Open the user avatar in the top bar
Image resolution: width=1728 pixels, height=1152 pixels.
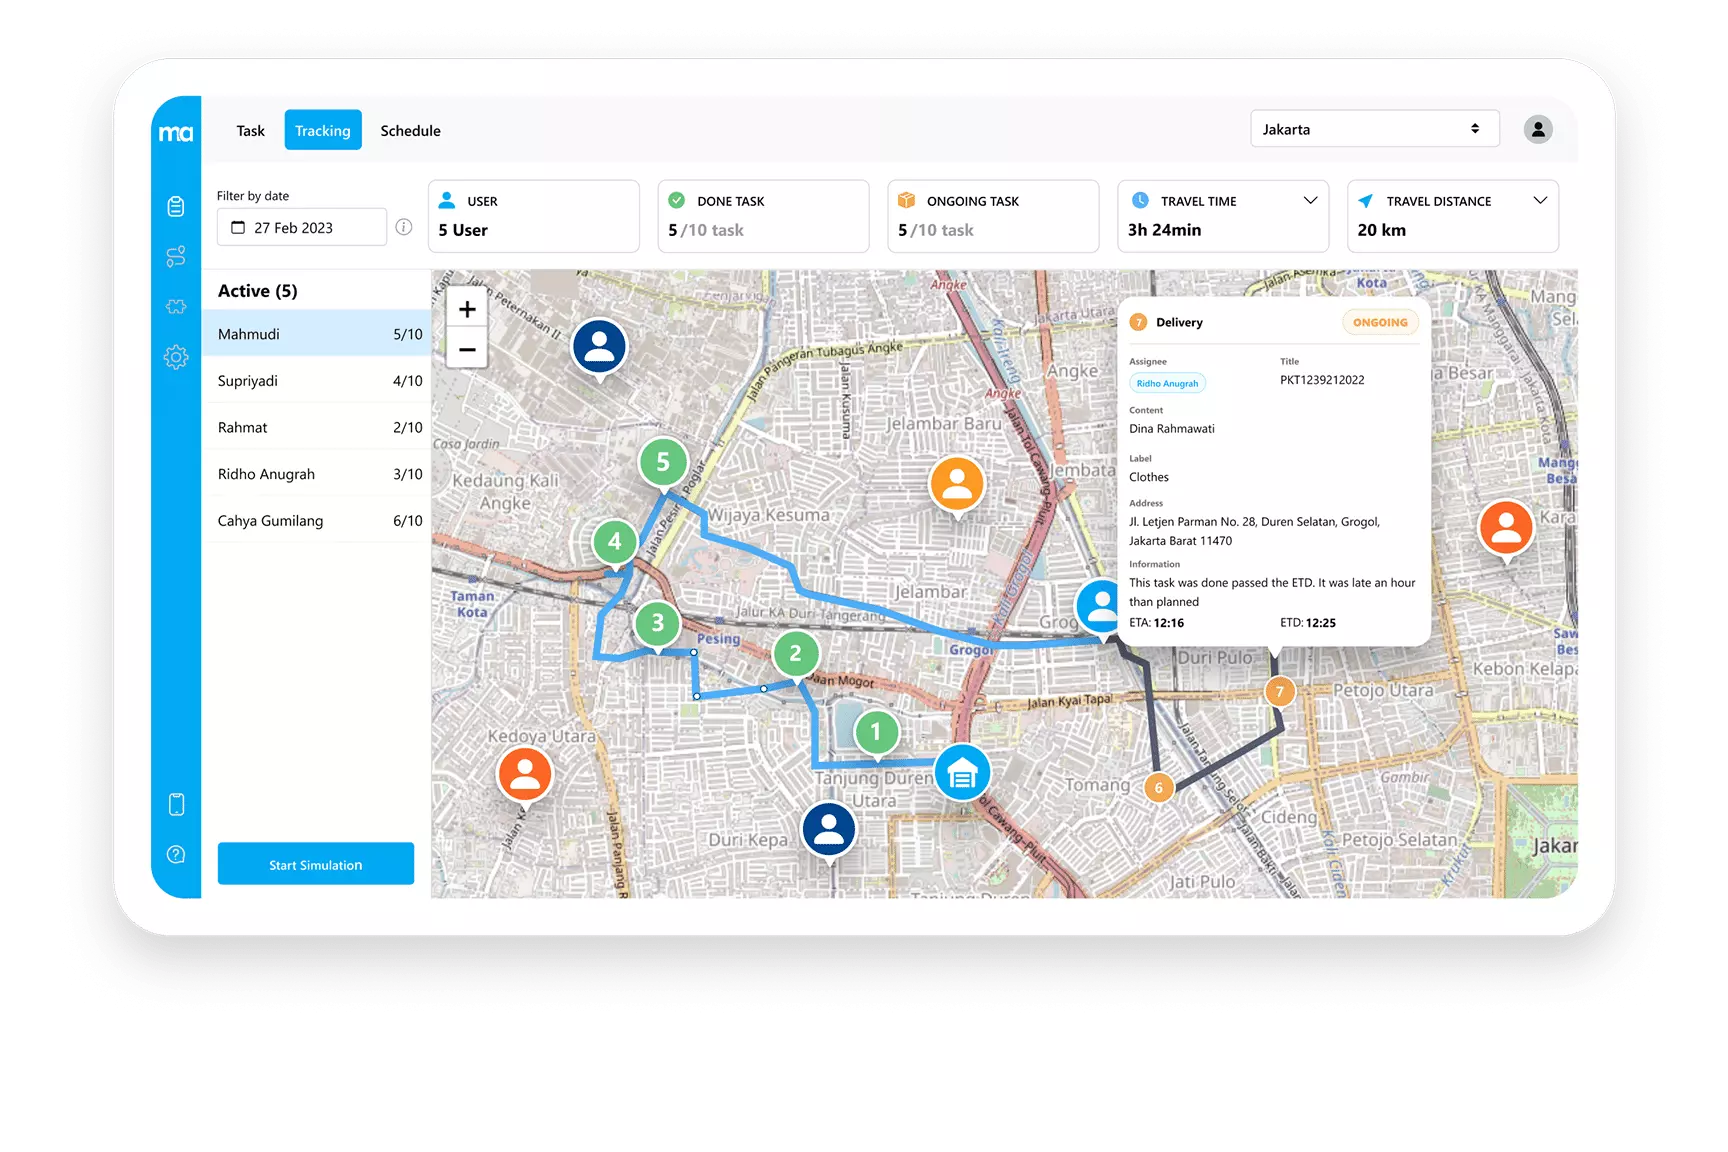click(1537, 129)
